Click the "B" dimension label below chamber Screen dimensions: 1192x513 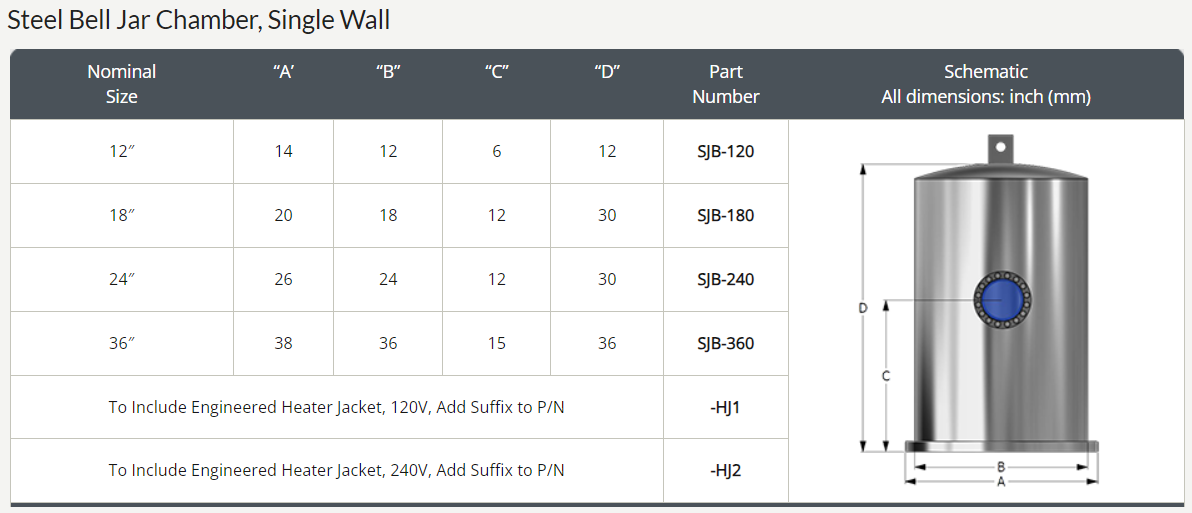(x=1001, y=467)
